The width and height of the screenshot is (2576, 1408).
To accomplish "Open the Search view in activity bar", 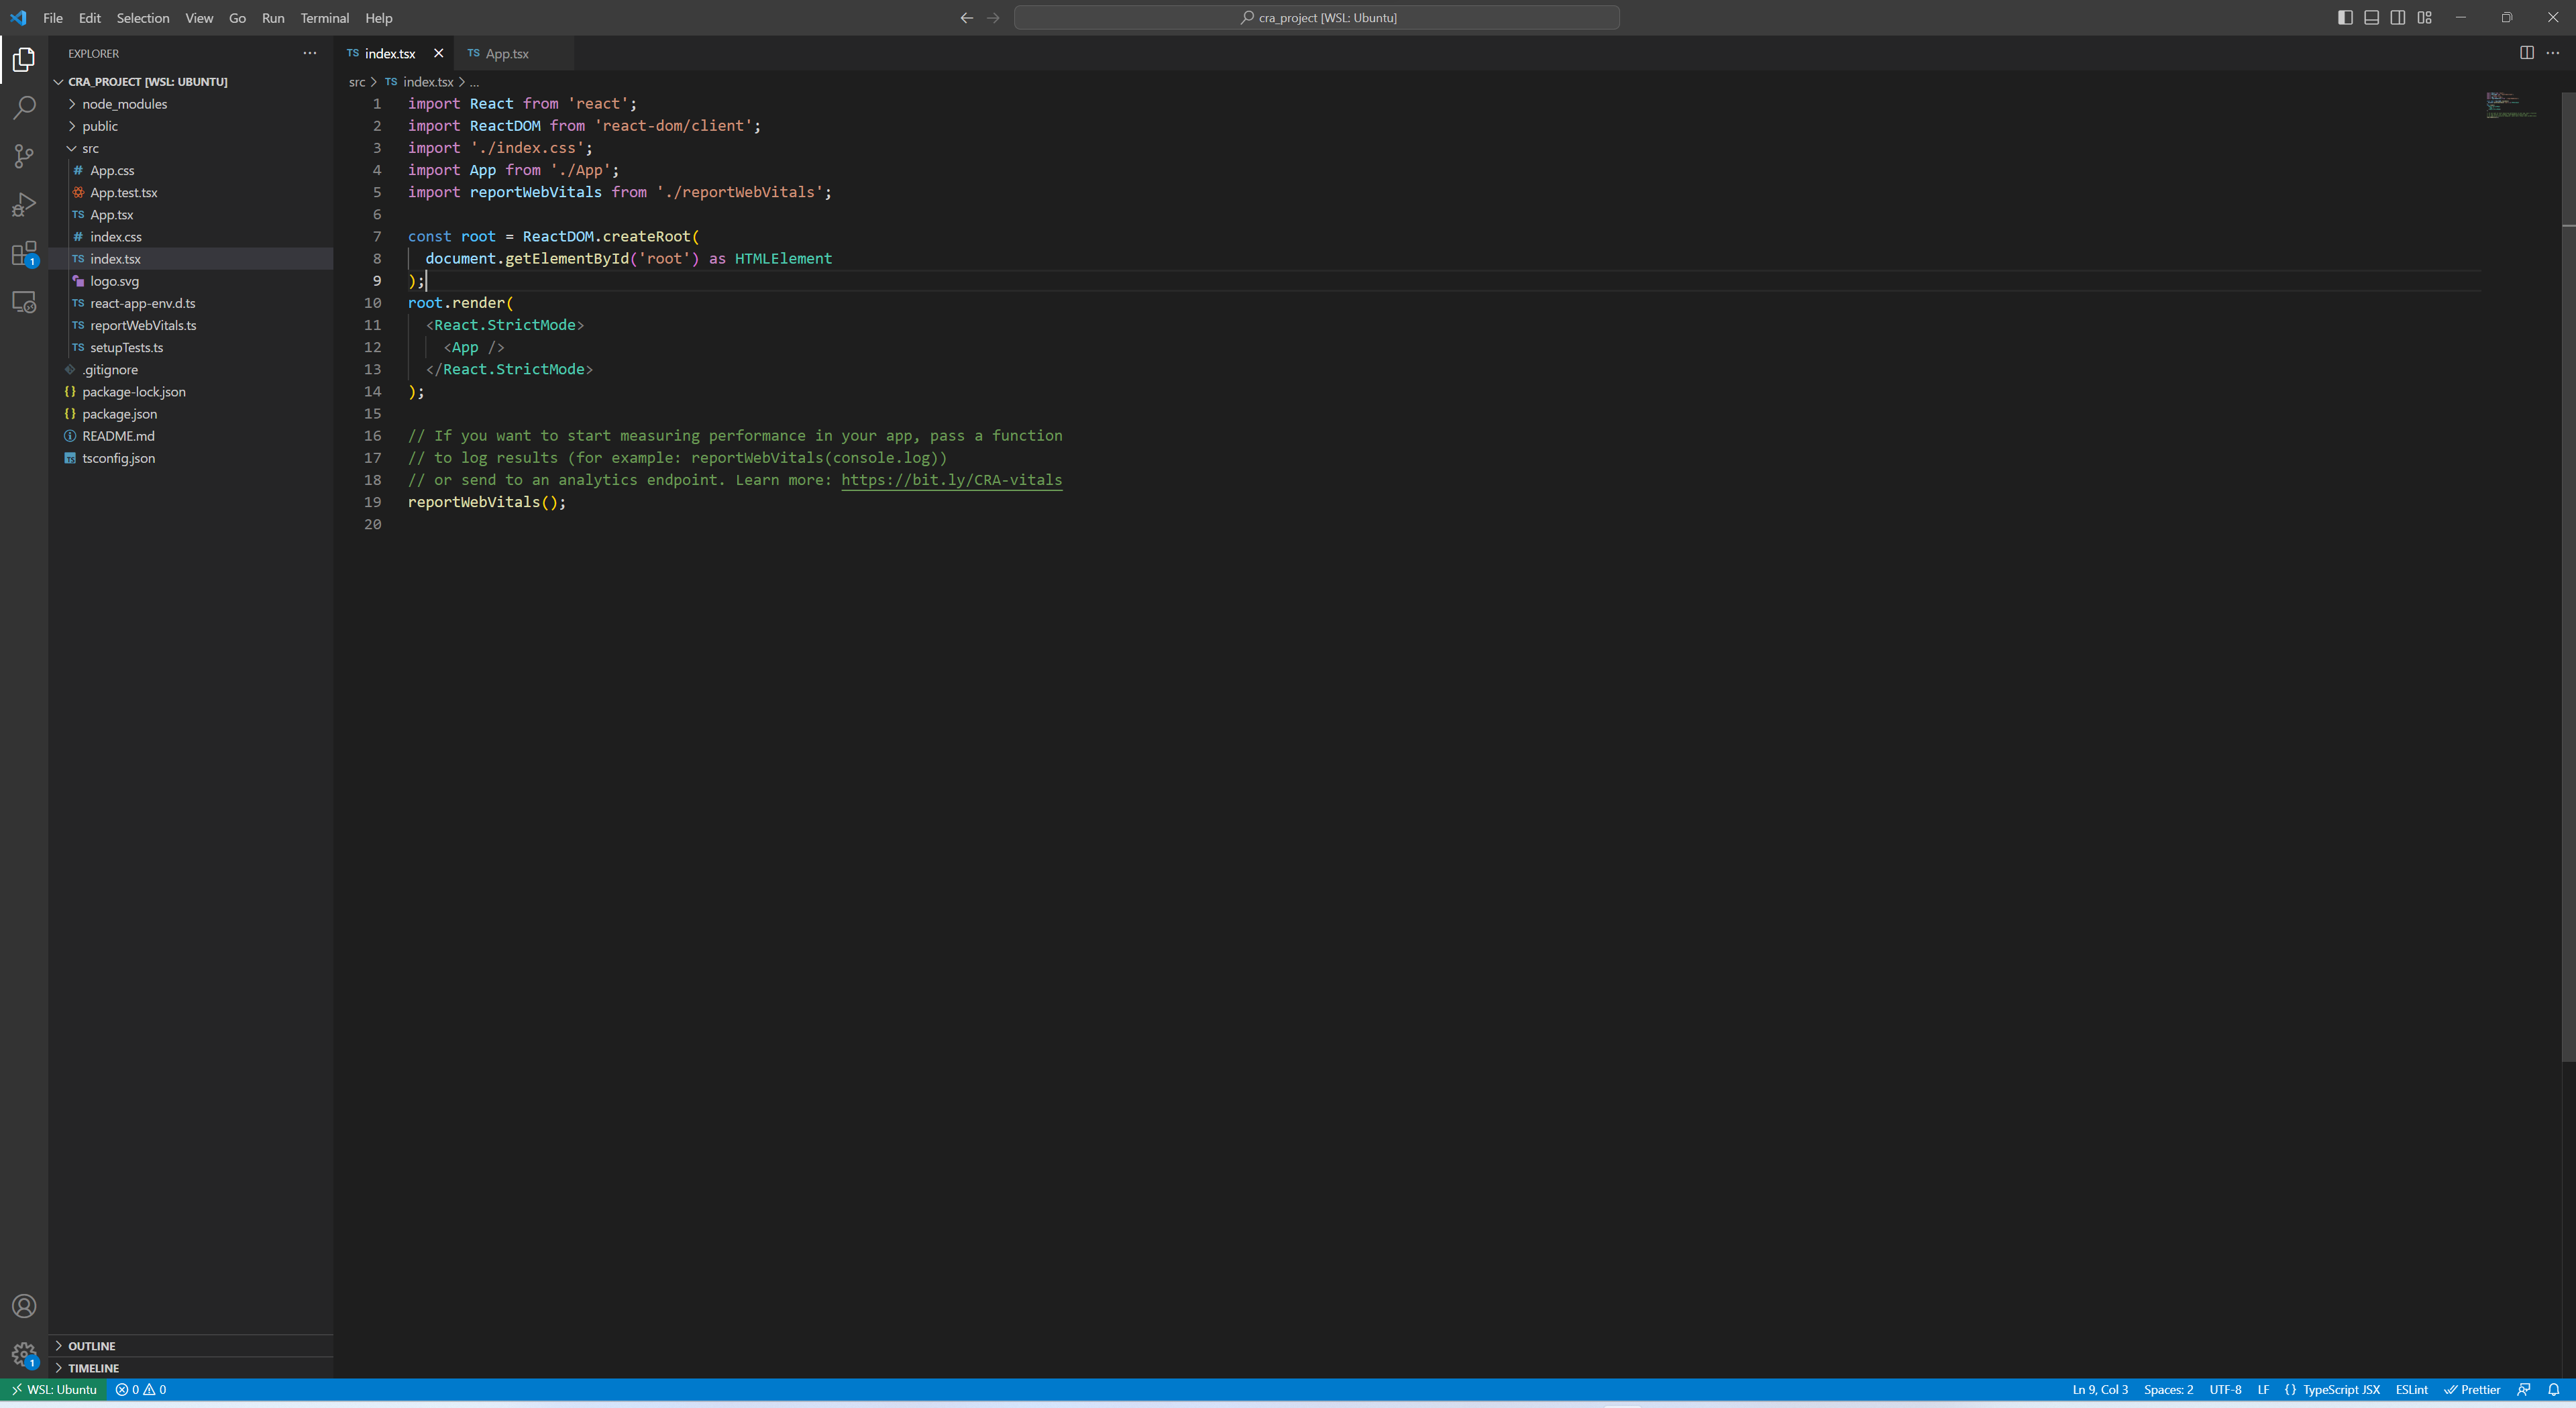I will pyautogui.click(x=24, y=108).
